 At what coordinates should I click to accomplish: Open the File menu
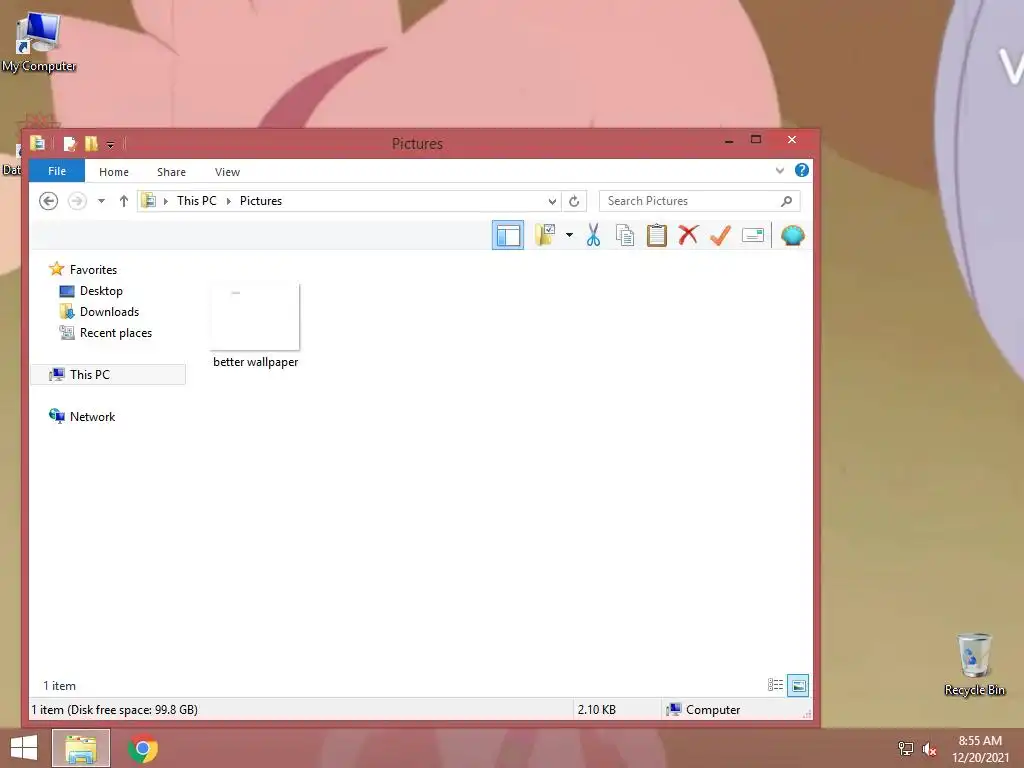tap(57, 171)
